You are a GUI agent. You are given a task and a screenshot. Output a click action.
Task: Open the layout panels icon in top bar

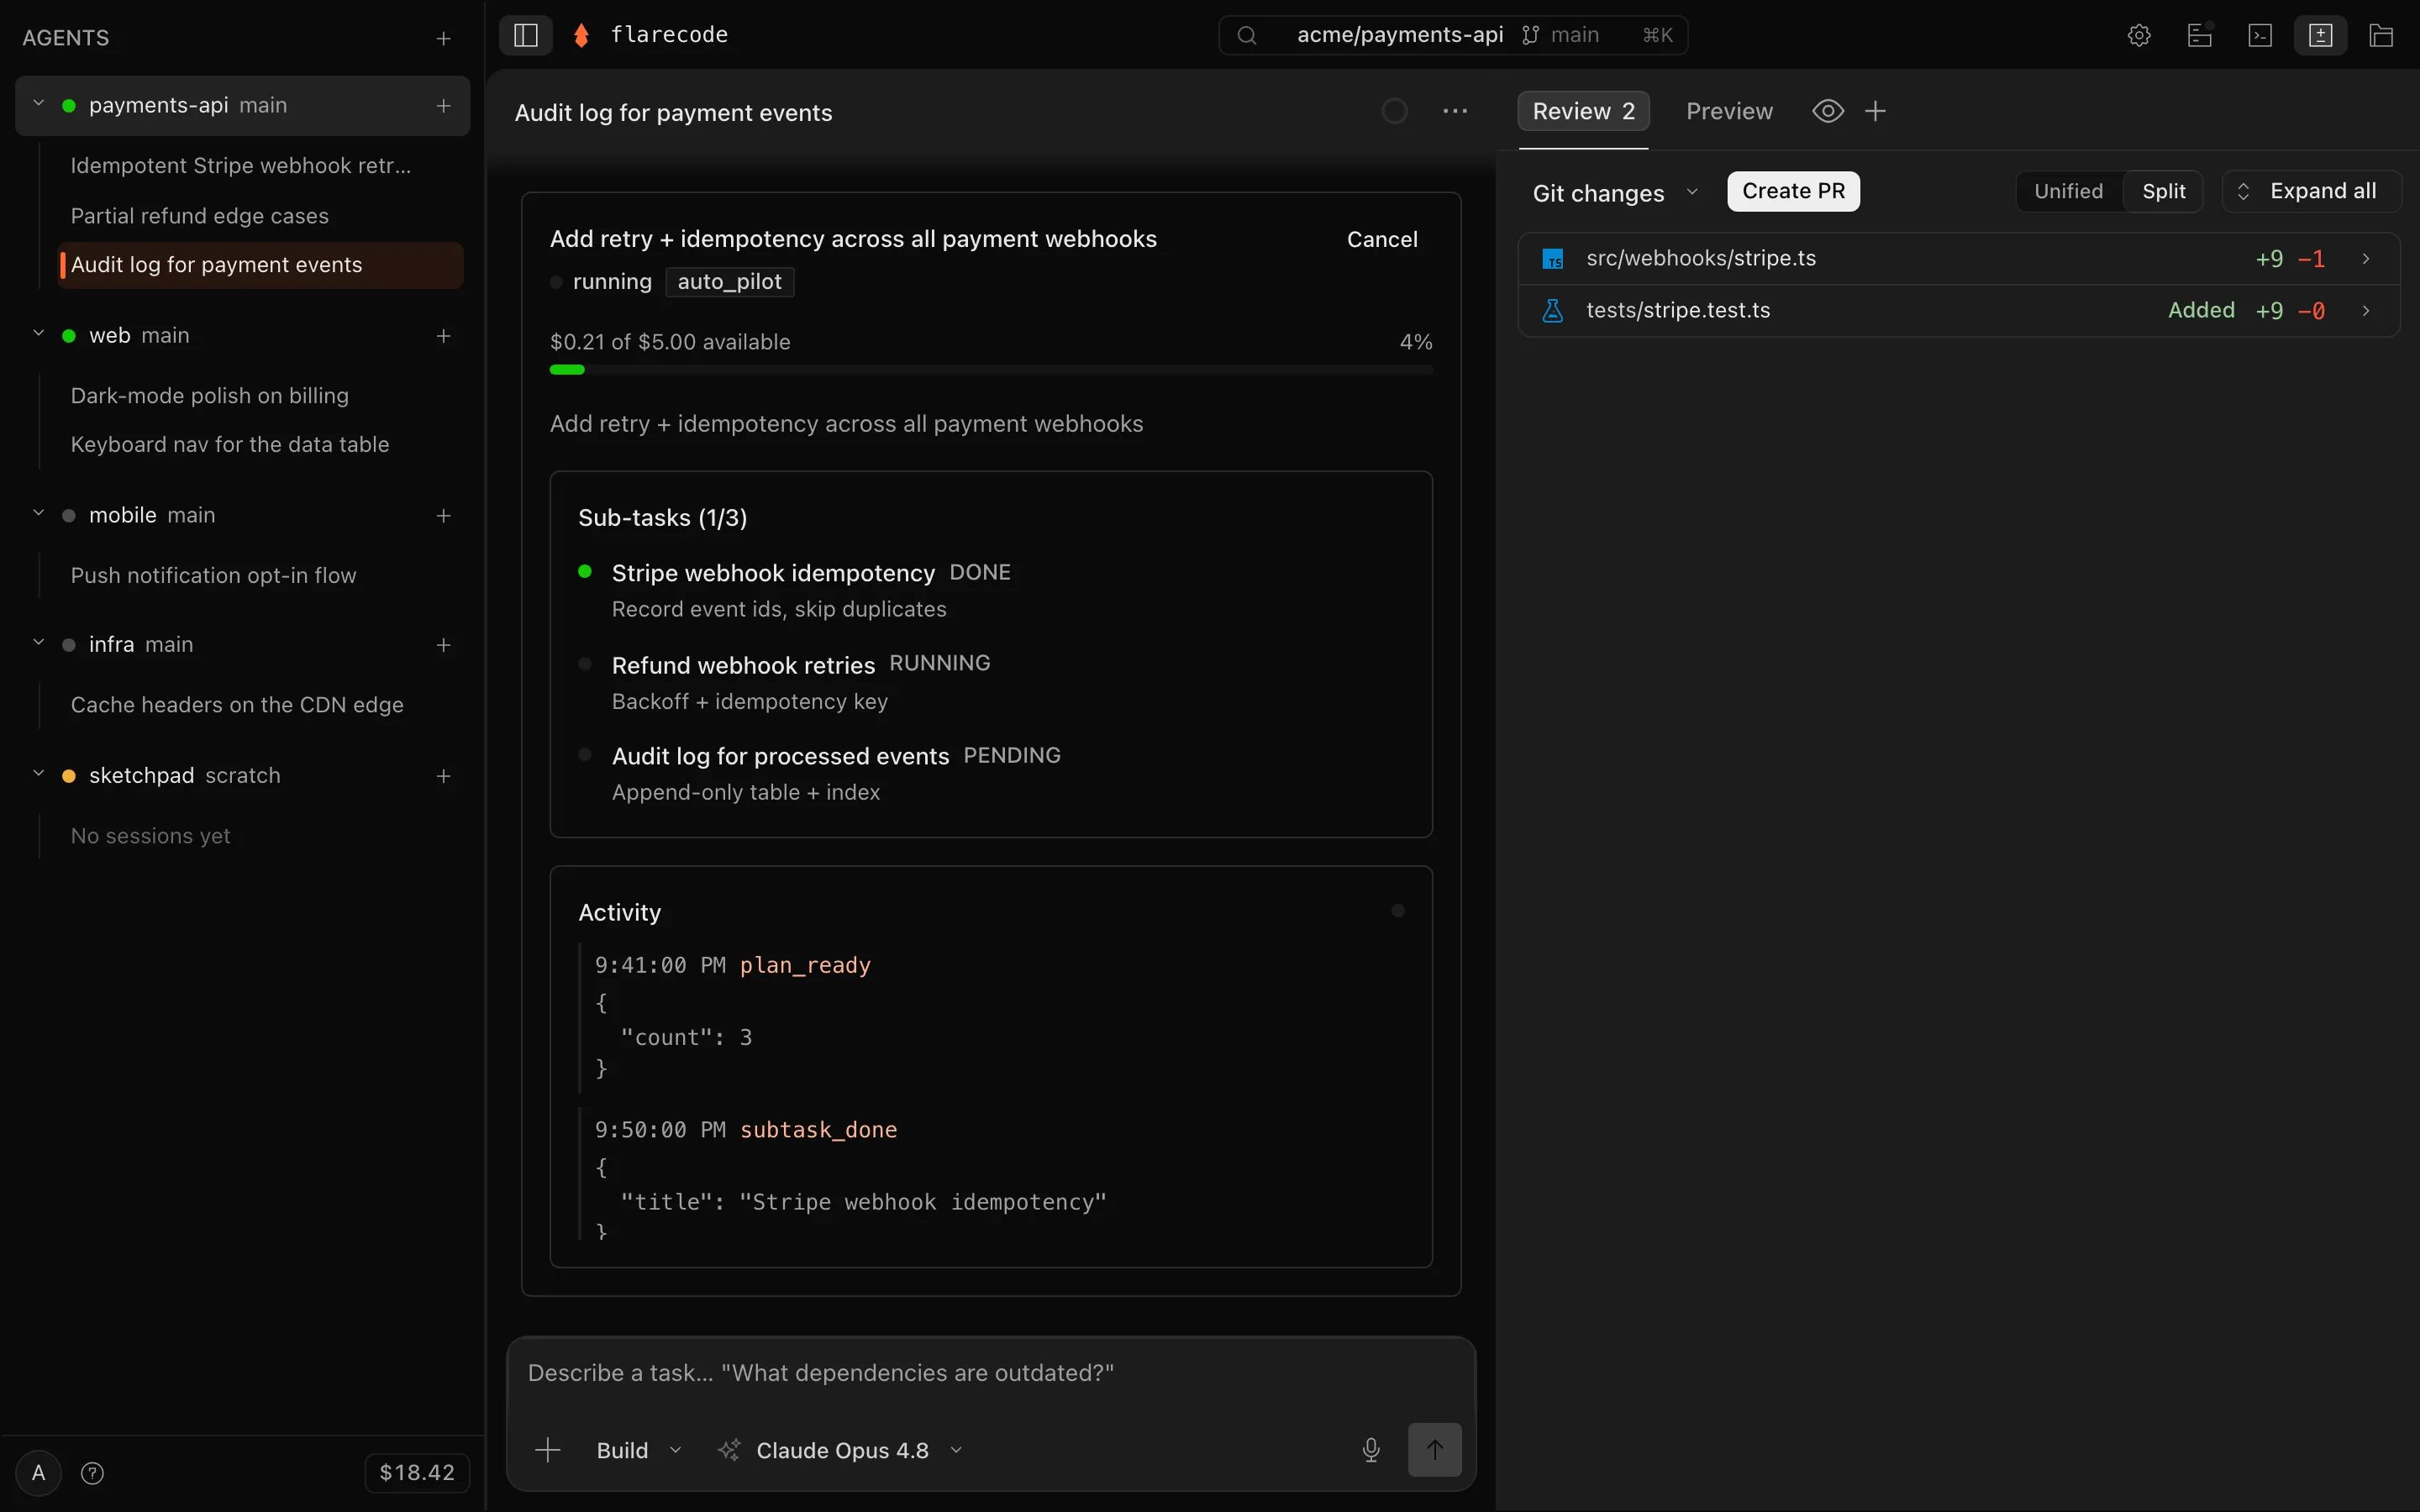click(2199, 35)
